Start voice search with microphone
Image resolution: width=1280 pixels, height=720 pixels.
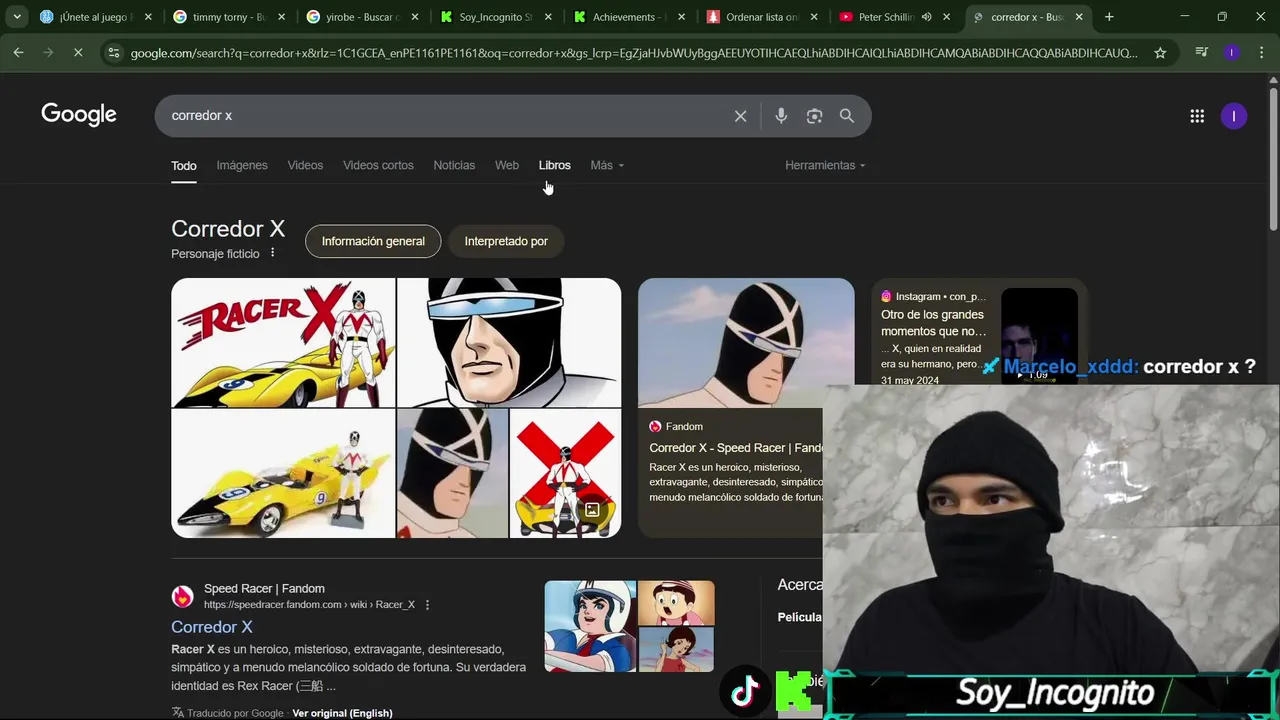[781, 116]
